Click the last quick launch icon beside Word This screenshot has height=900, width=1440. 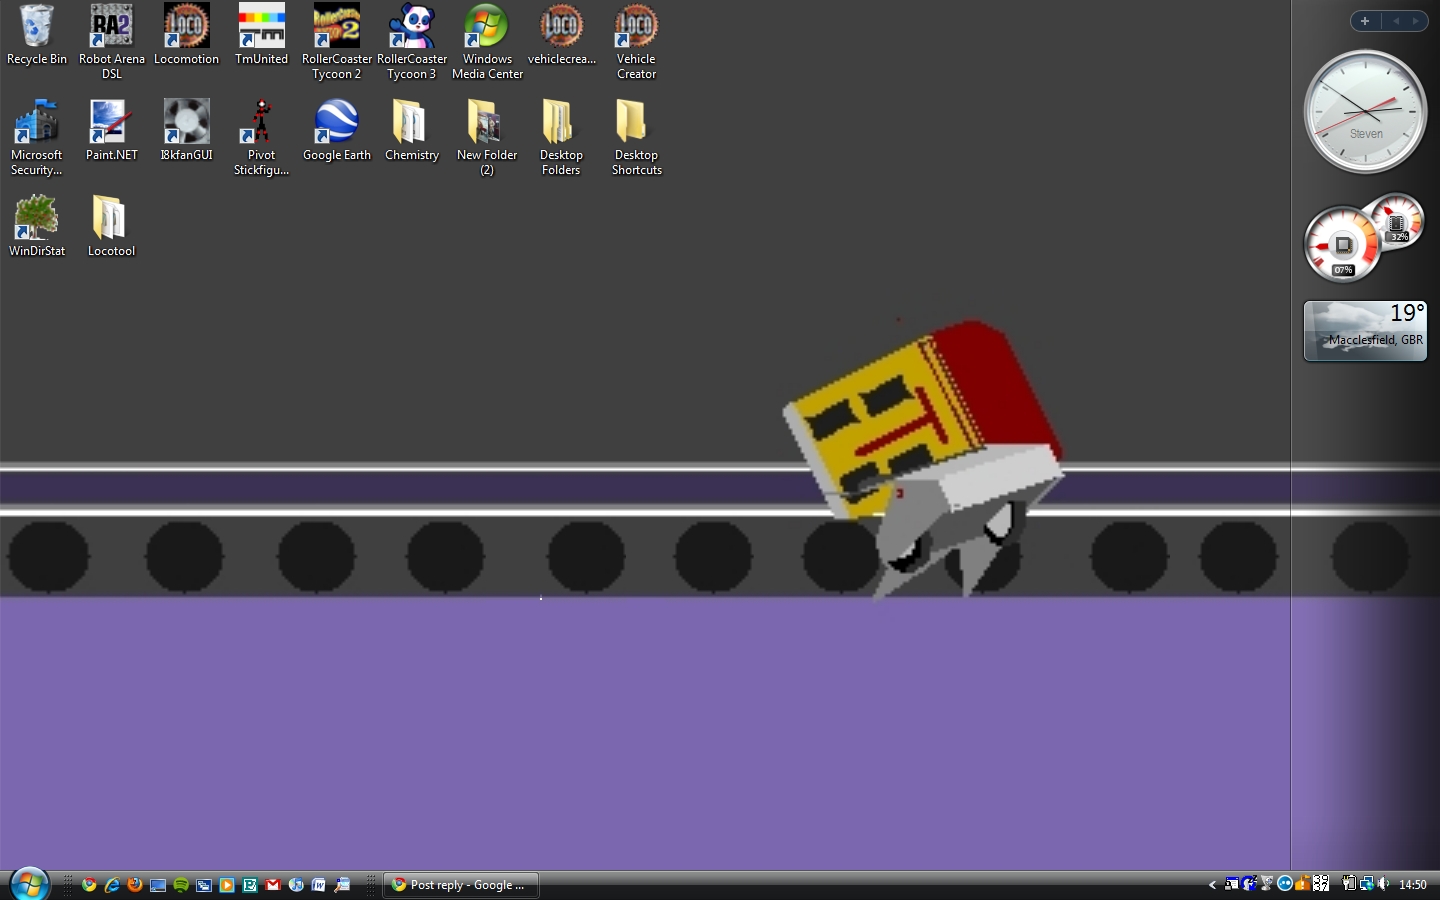click(x=342, y=885)
